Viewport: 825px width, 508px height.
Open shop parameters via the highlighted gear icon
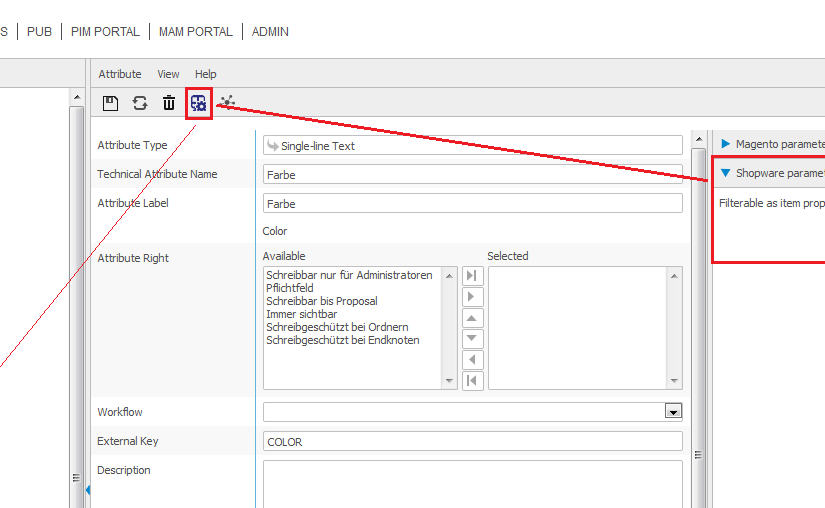point(199,103)
